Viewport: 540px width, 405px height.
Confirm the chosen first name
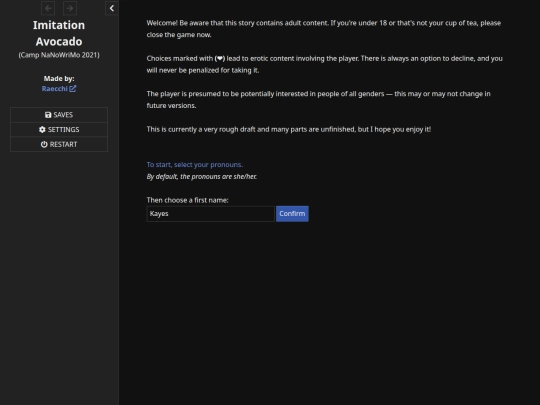292,214
